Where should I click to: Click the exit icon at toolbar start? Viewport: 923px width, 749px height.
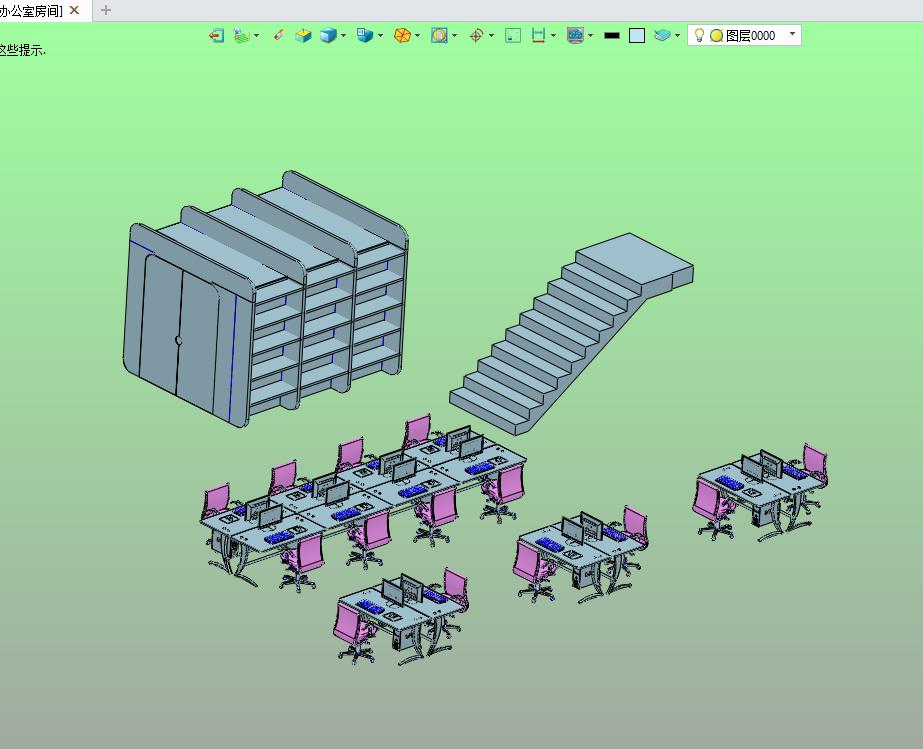(x=216, y=35)
